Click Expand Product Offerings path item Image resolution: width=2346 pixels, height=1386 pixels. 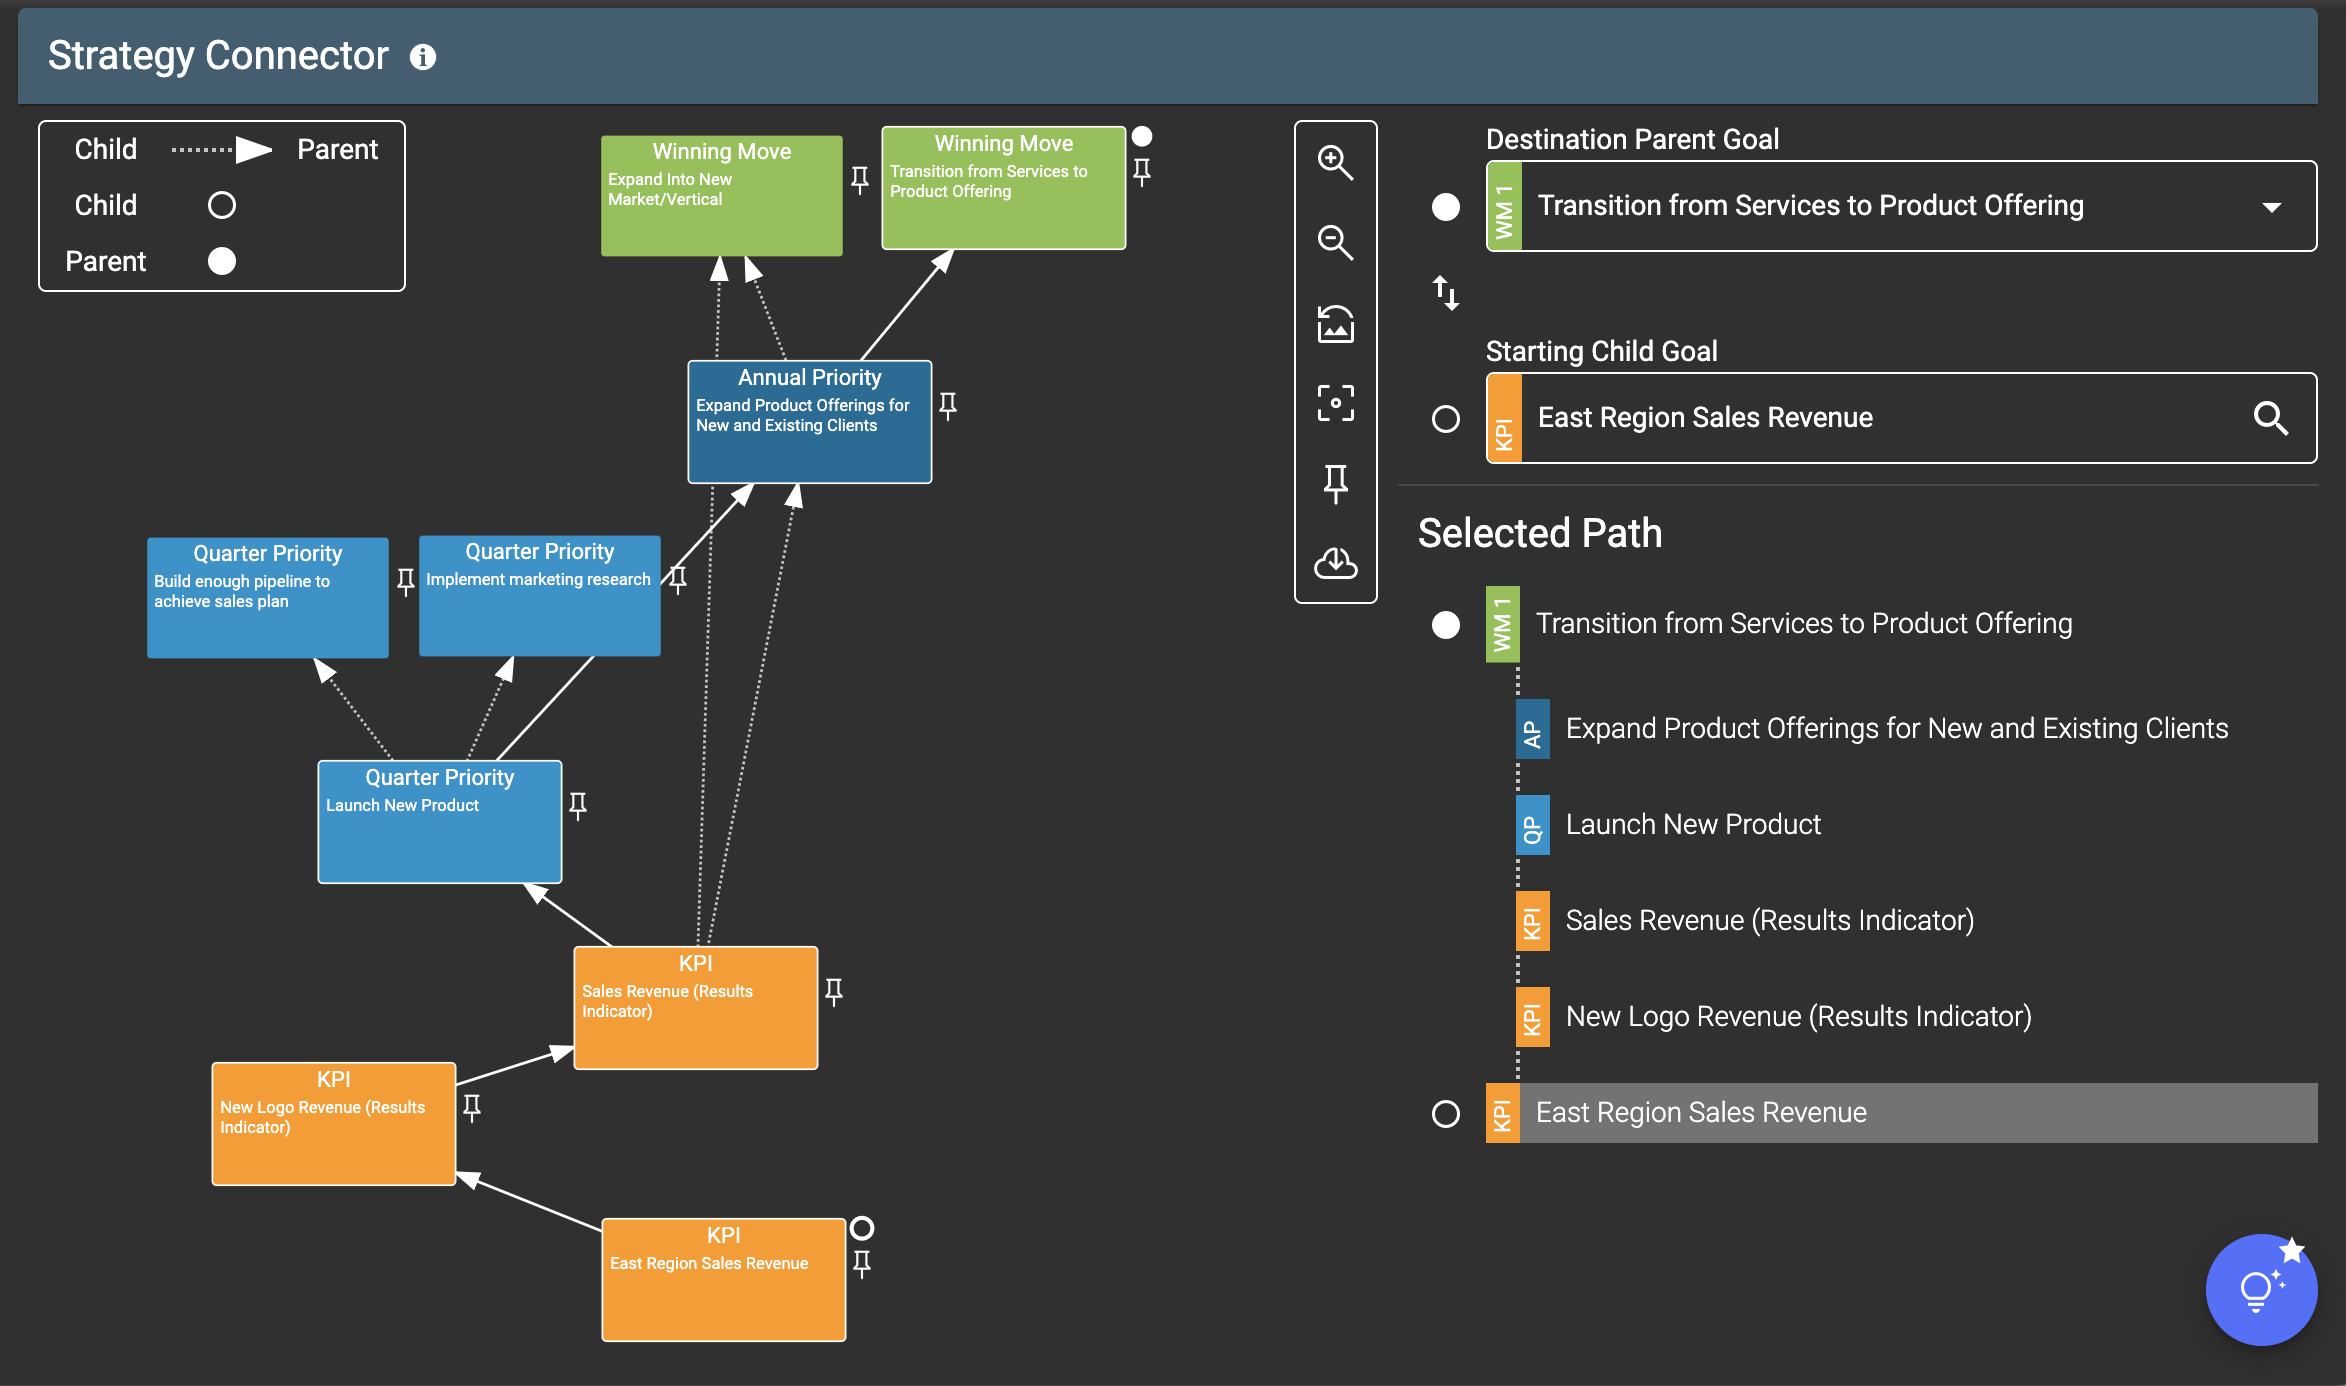tap(1896, 729)
